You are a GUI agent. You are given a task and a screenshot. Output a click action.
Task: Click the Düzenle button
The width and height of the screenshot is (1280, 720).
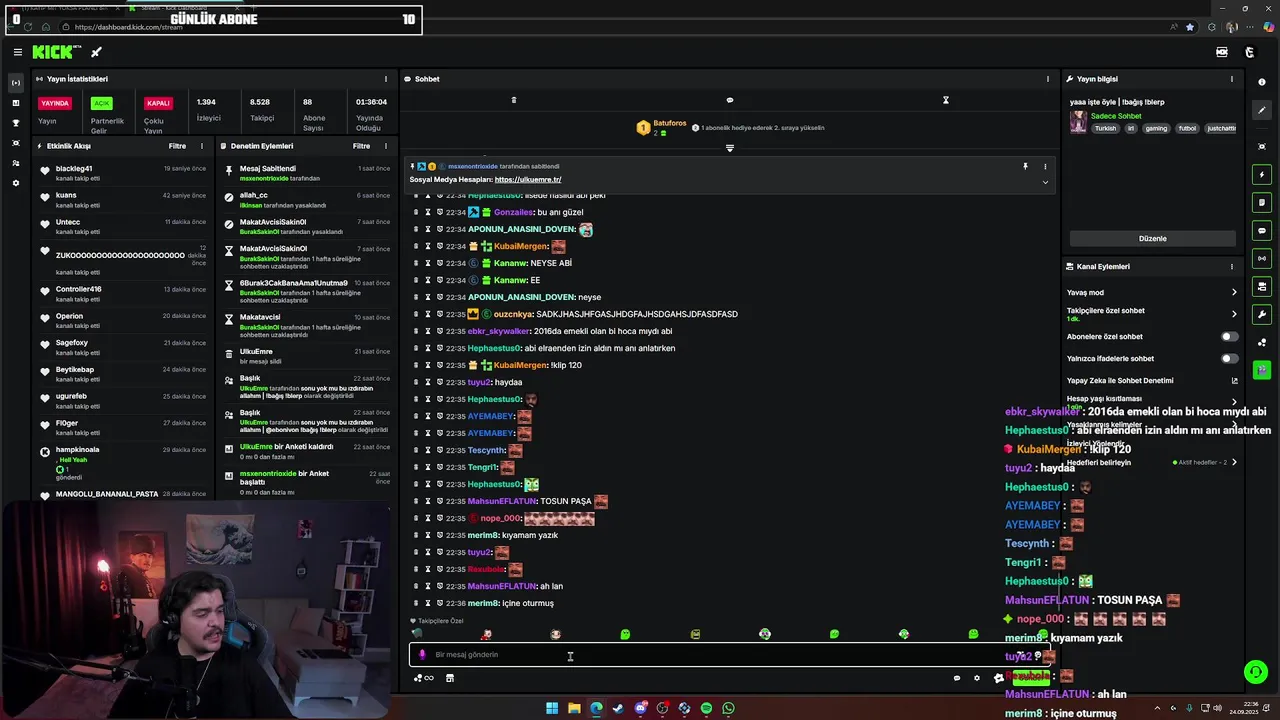click(1152, 239)
